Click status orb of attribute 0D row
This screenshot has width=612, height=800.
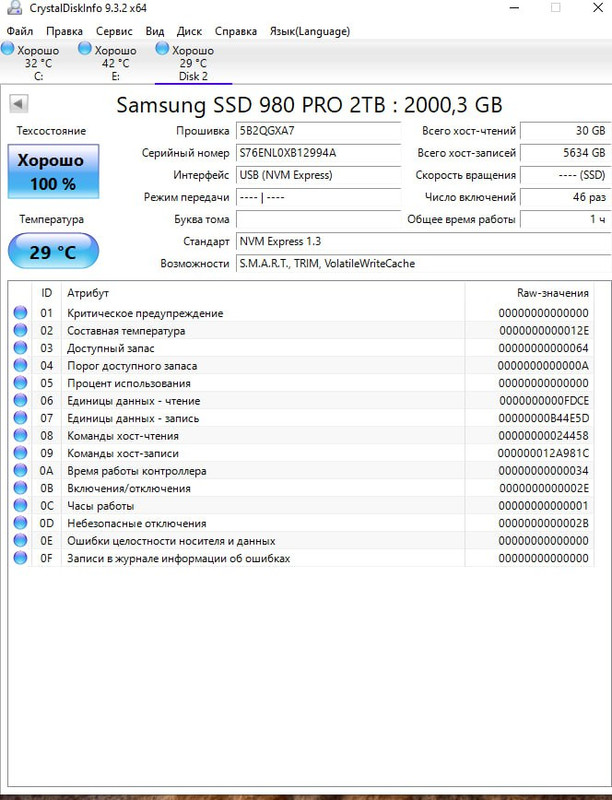(x=20, y=523)
